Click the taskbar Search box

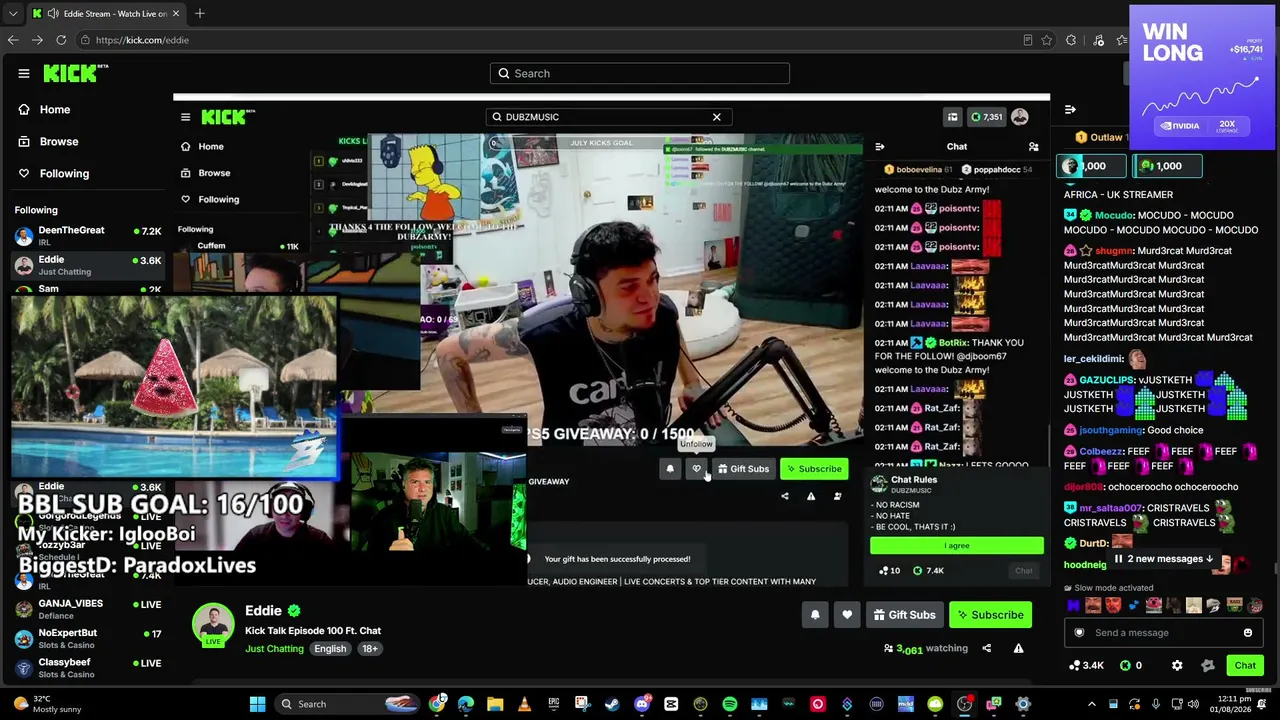click(347, 704)
